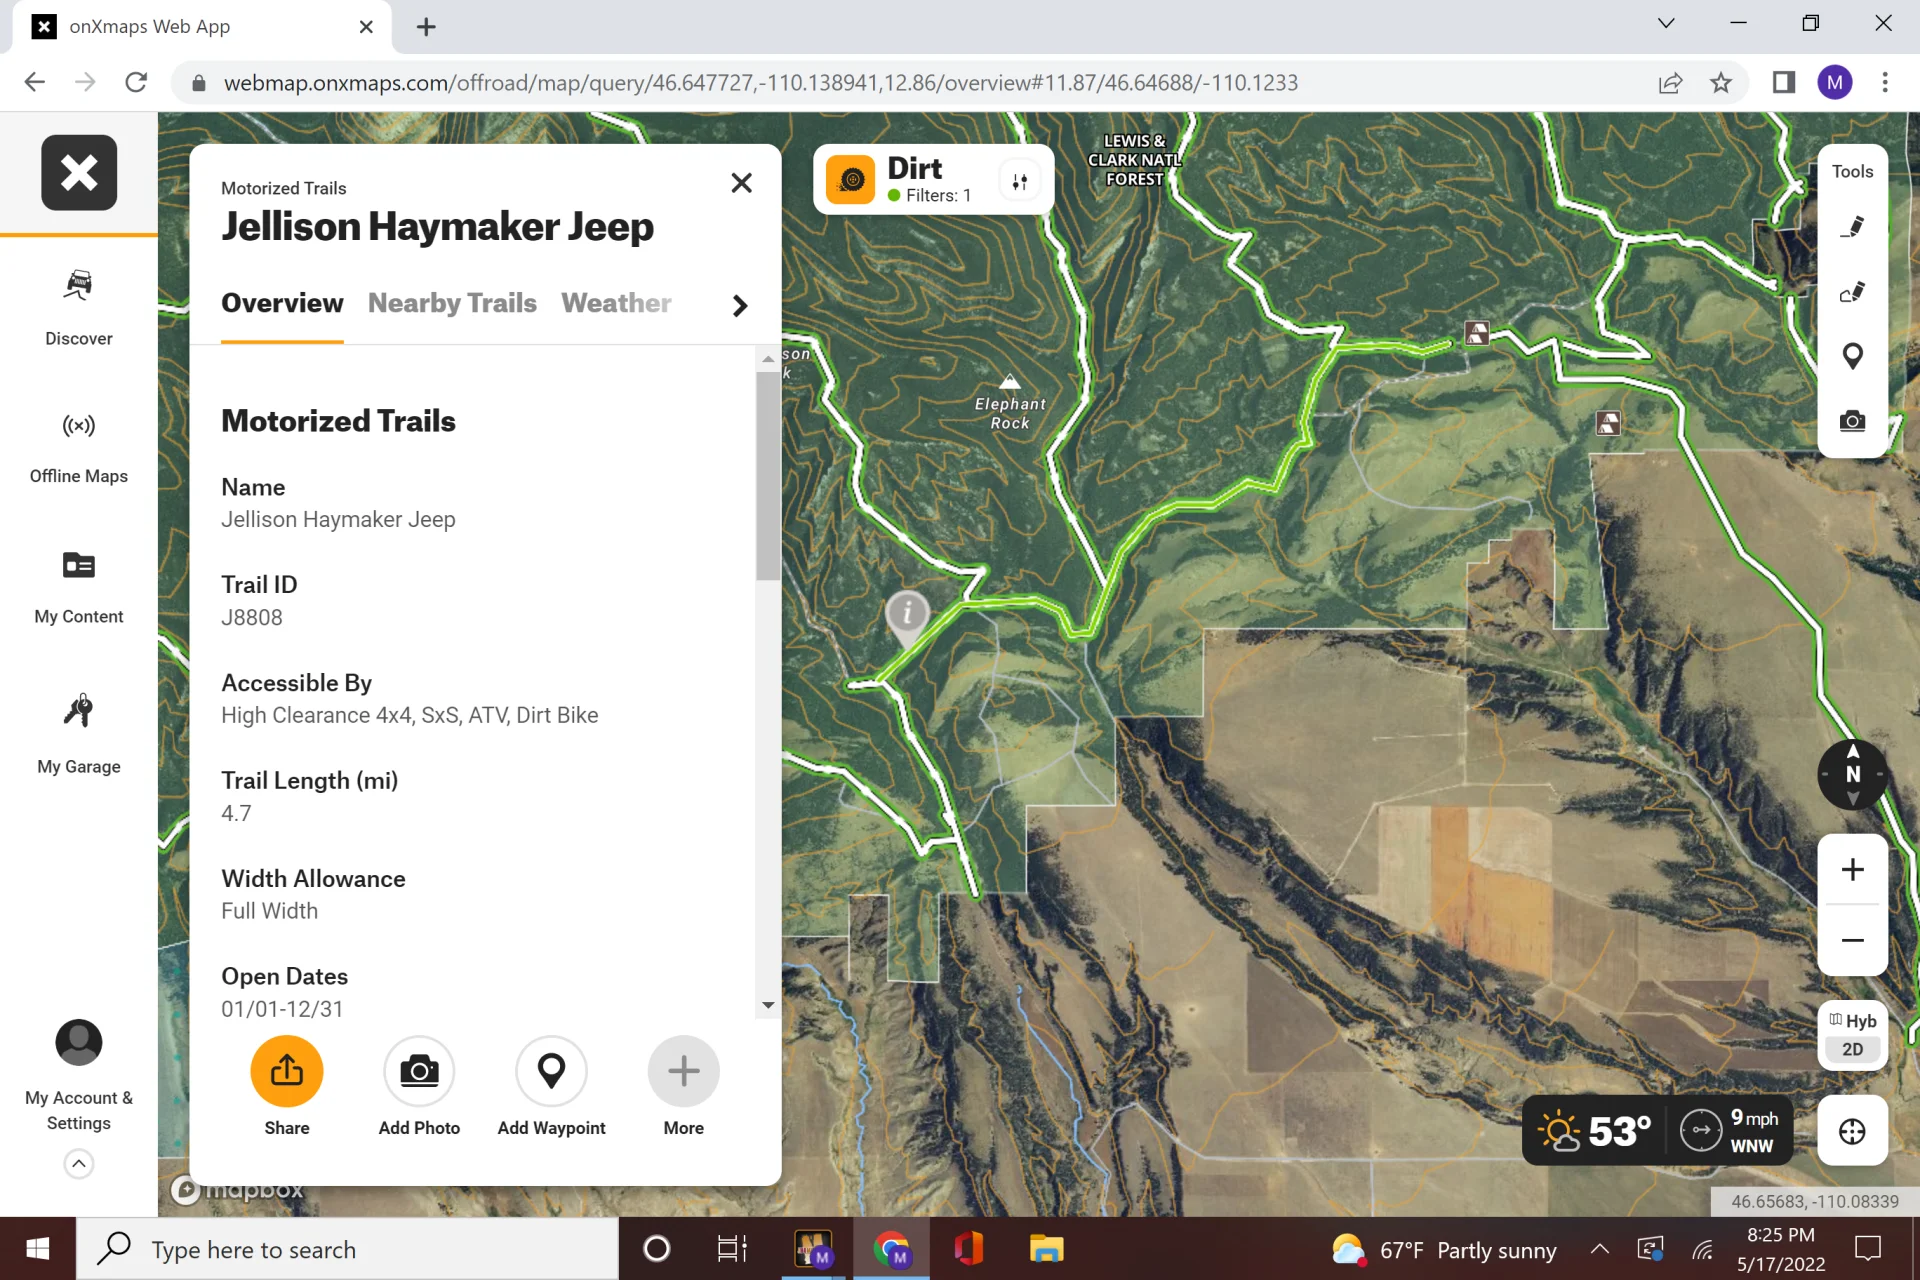Select the line drawing tool in Tools
The width and height of the screenshot is (1920, 1280).
(x=1852, y=227)
